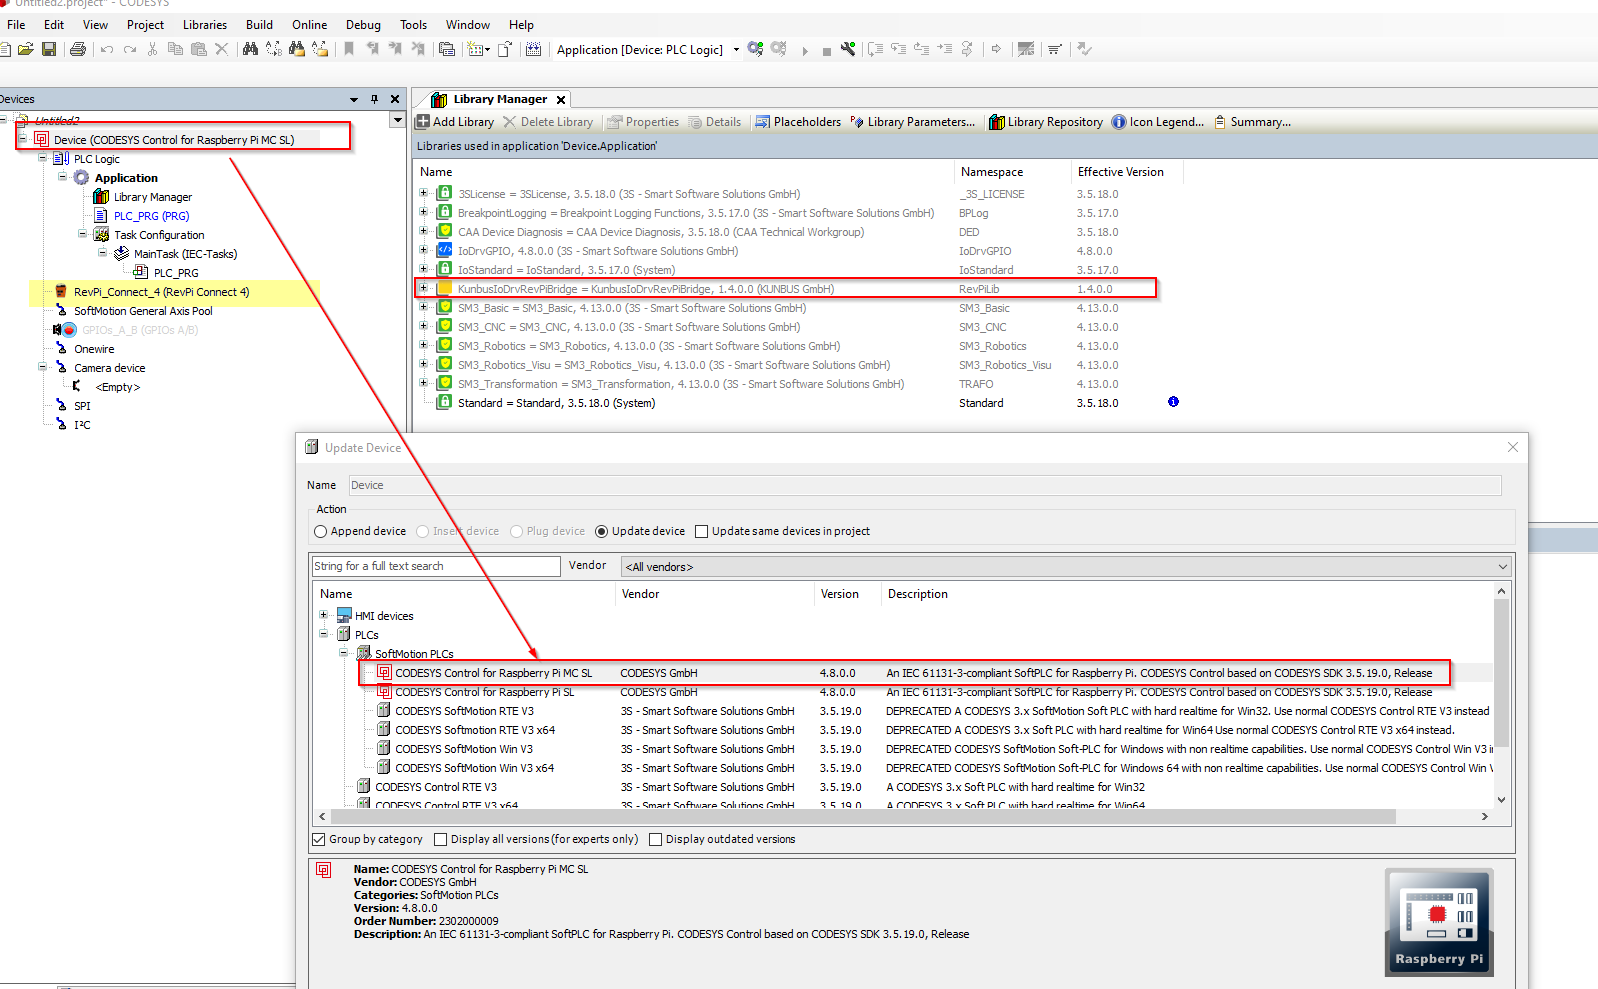Select RevPi_Connect_4 in device tree
The image size is (1598, 989).
[x=161, y=292]
